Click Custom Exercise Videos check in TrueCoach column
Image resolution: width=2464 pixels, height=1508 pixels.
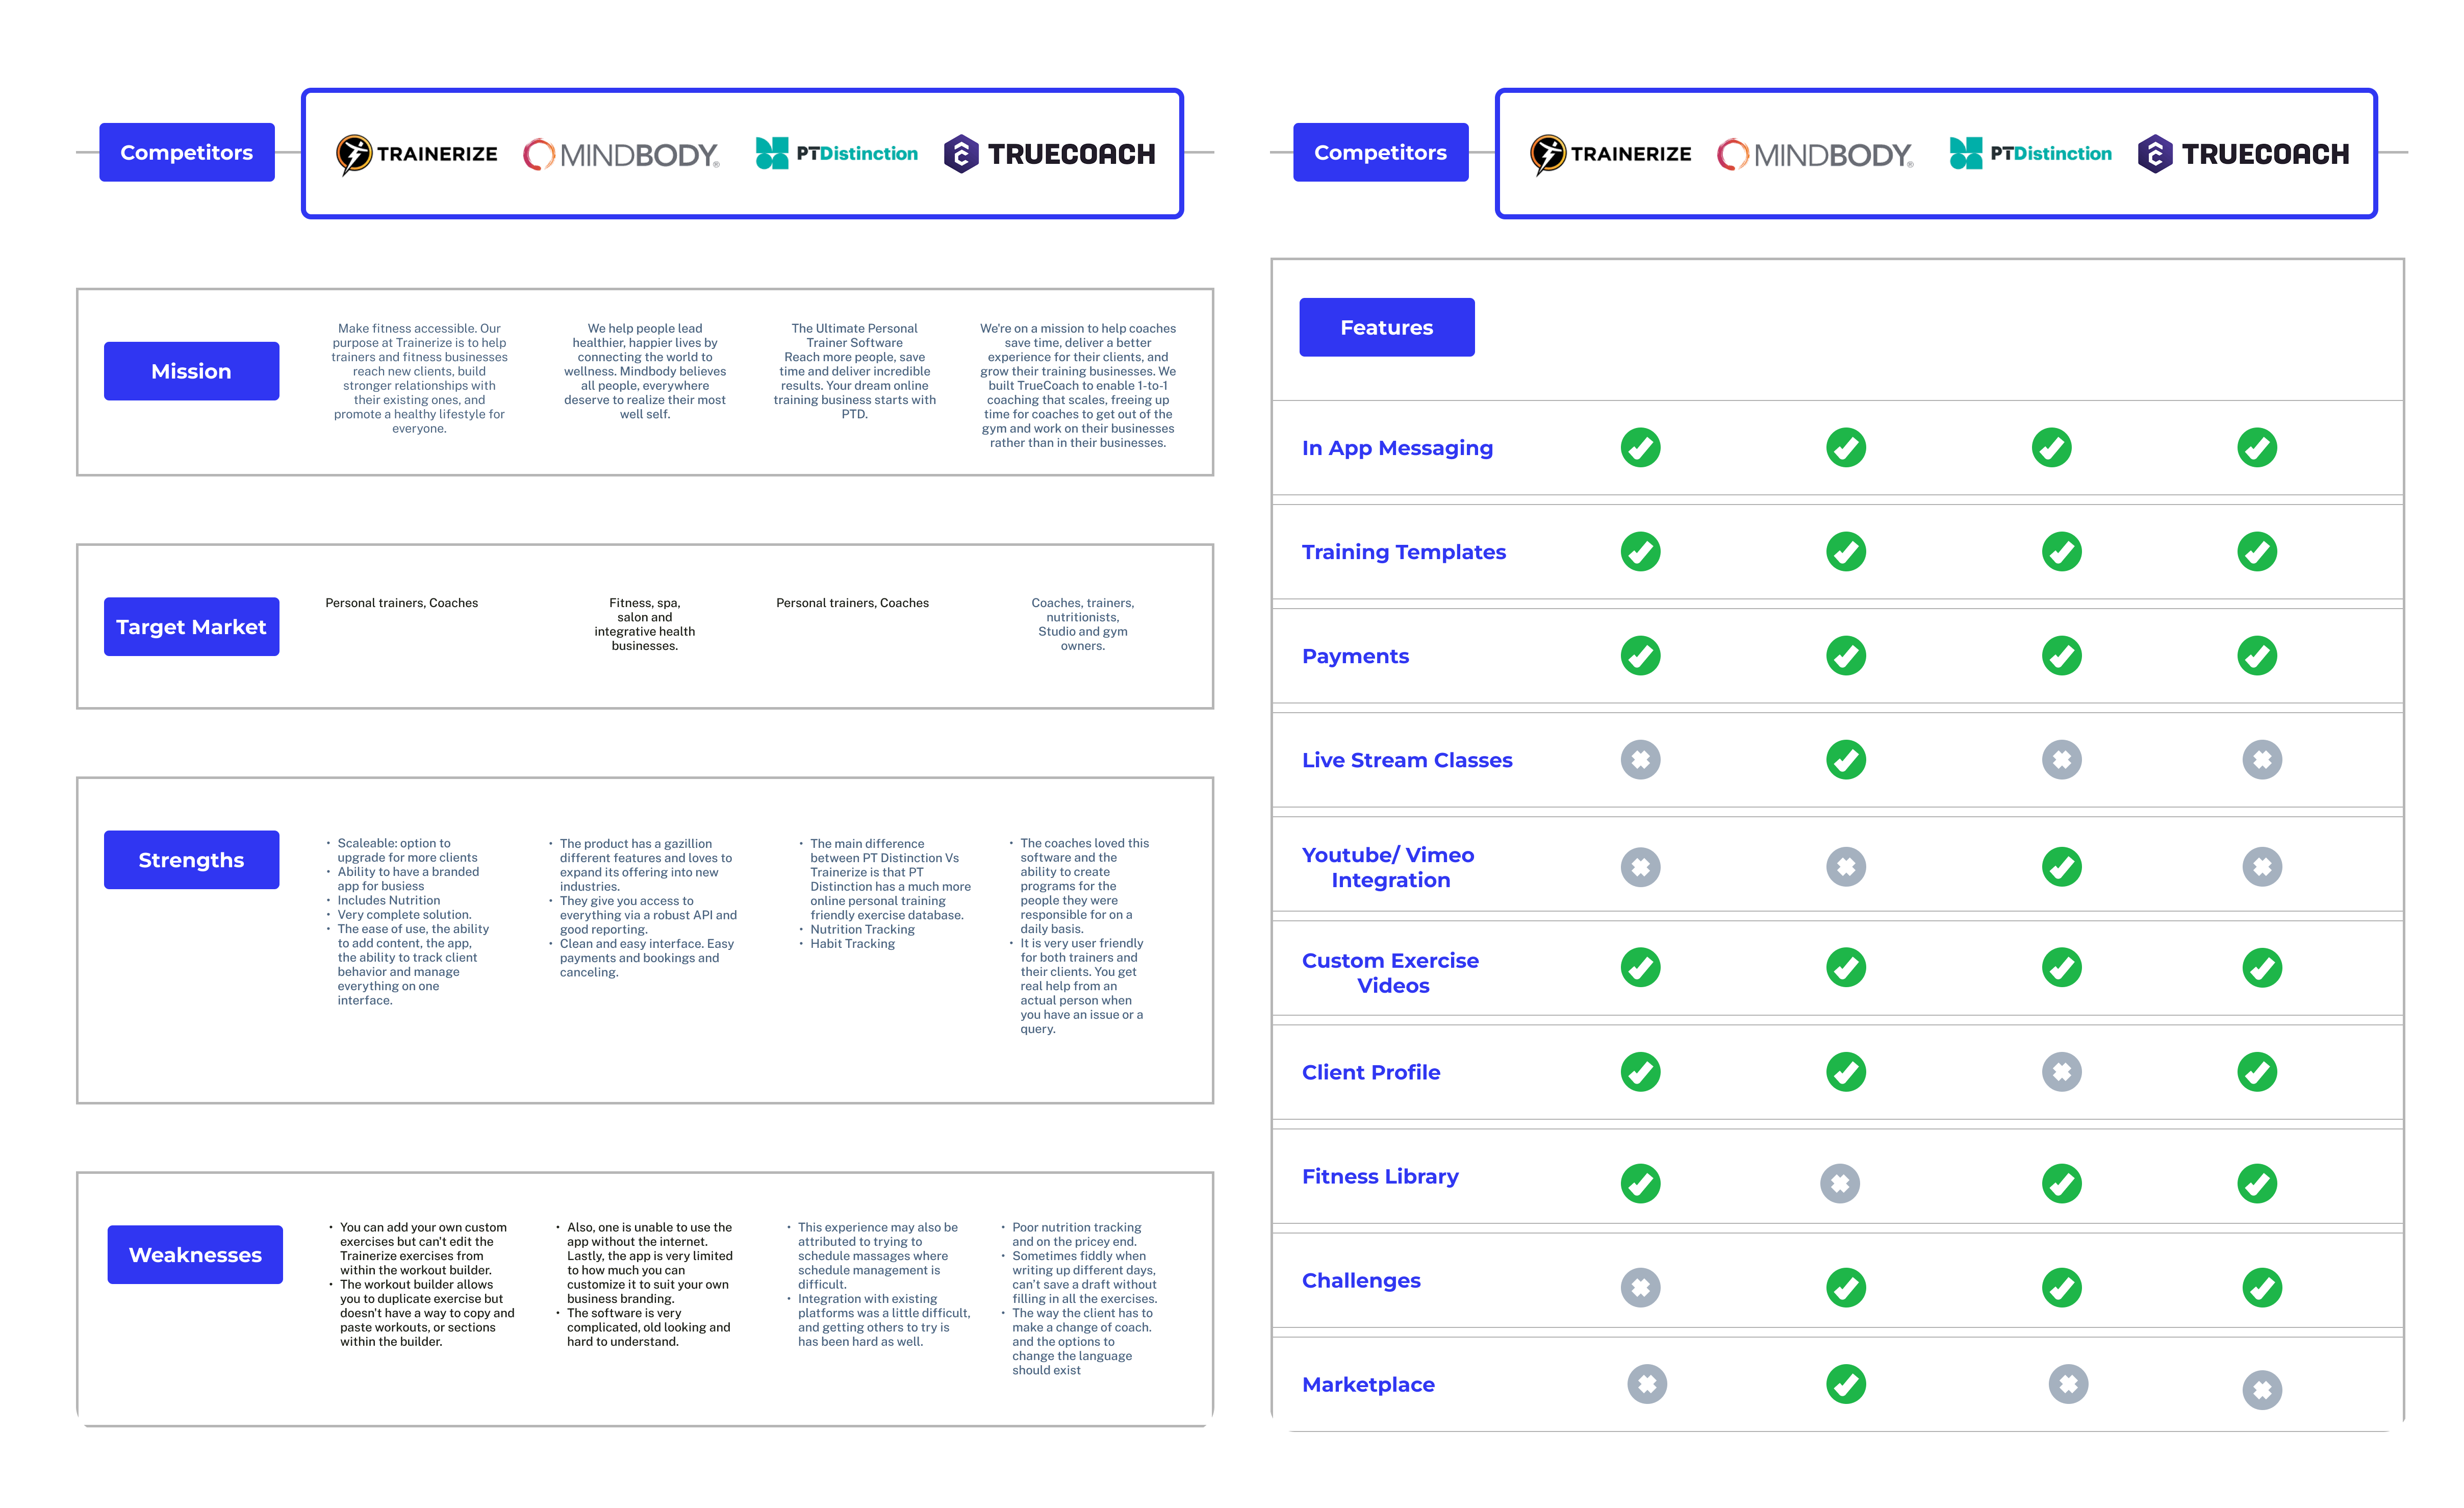2262,968
